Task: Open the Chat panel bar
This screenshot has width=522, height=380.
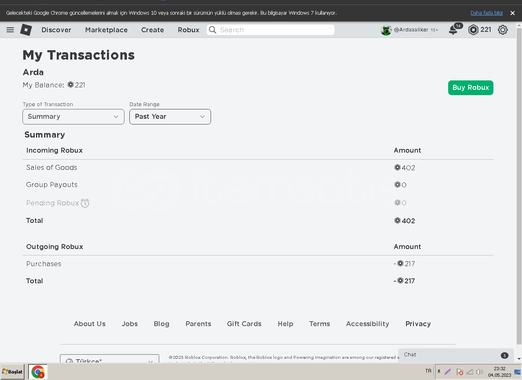Action: [456, 355]
